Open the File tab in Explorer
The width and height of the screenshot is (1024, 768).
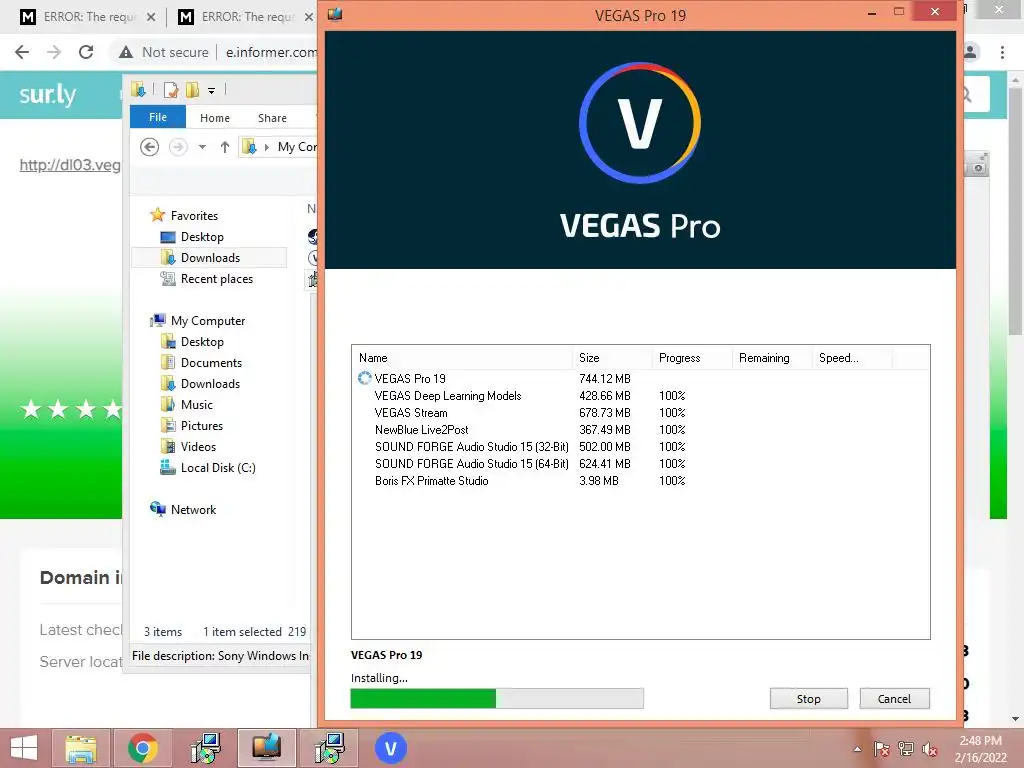click(158, 118)
